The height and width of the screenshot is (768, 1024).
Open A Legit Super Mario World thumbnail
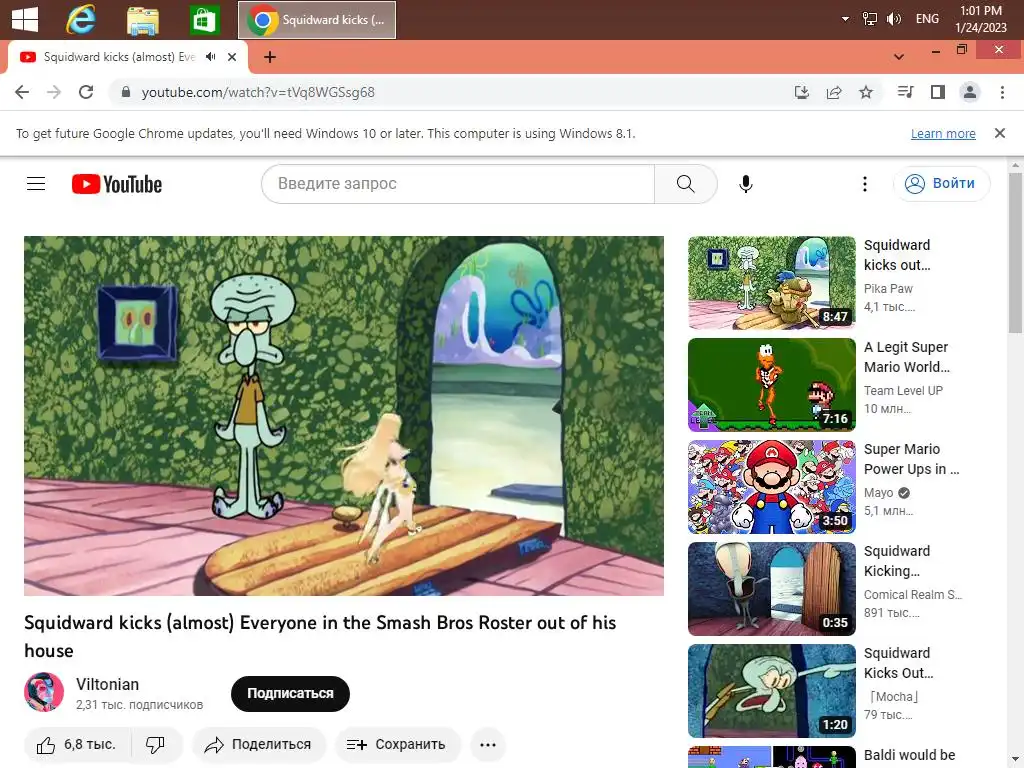pyautogui.click(x=771, y=385)
